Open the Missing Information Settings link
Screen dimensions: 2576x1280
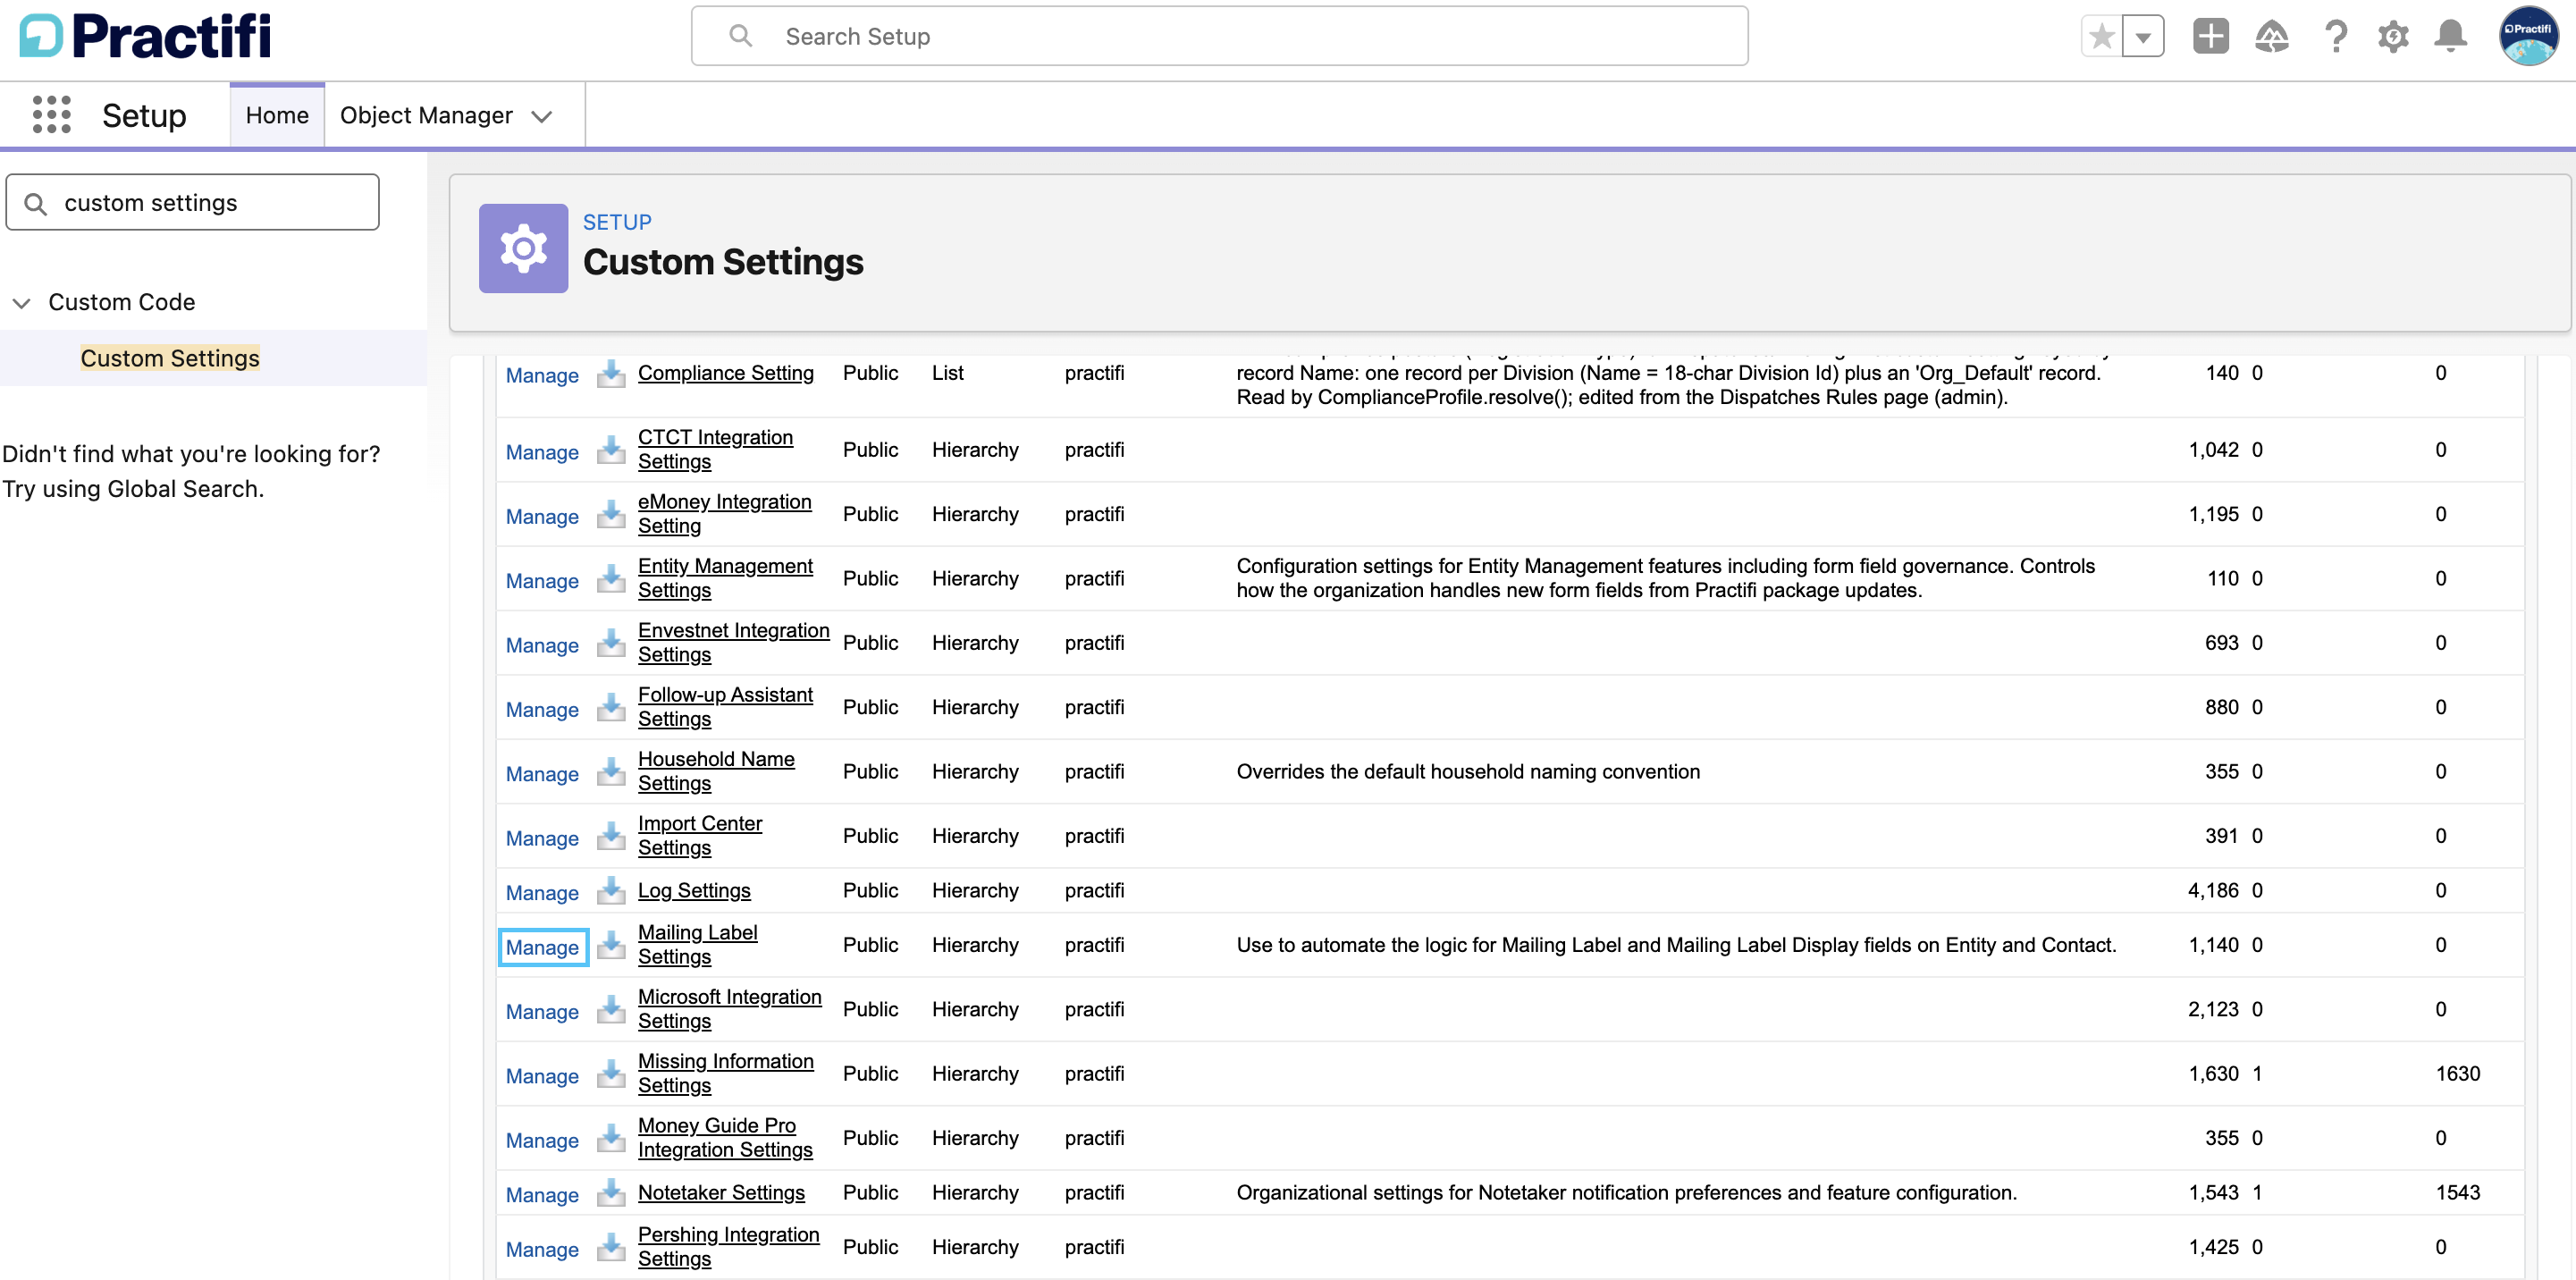coord(726,1073)
